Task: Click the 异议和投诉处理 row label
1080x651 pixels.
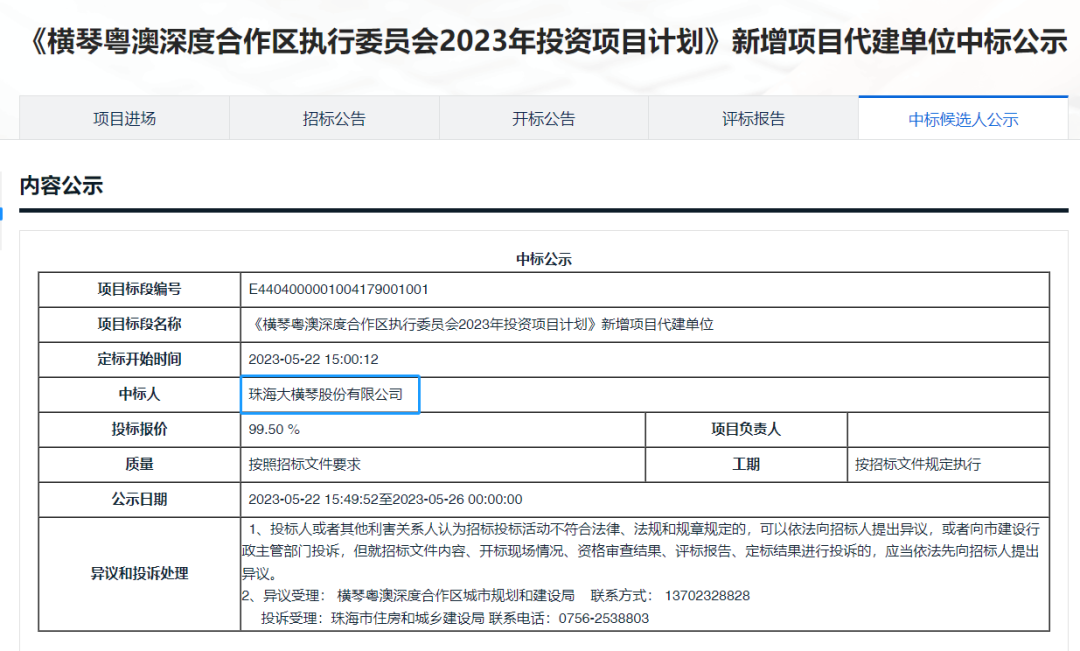Action: pyautogui.click(x=139, y=573)
